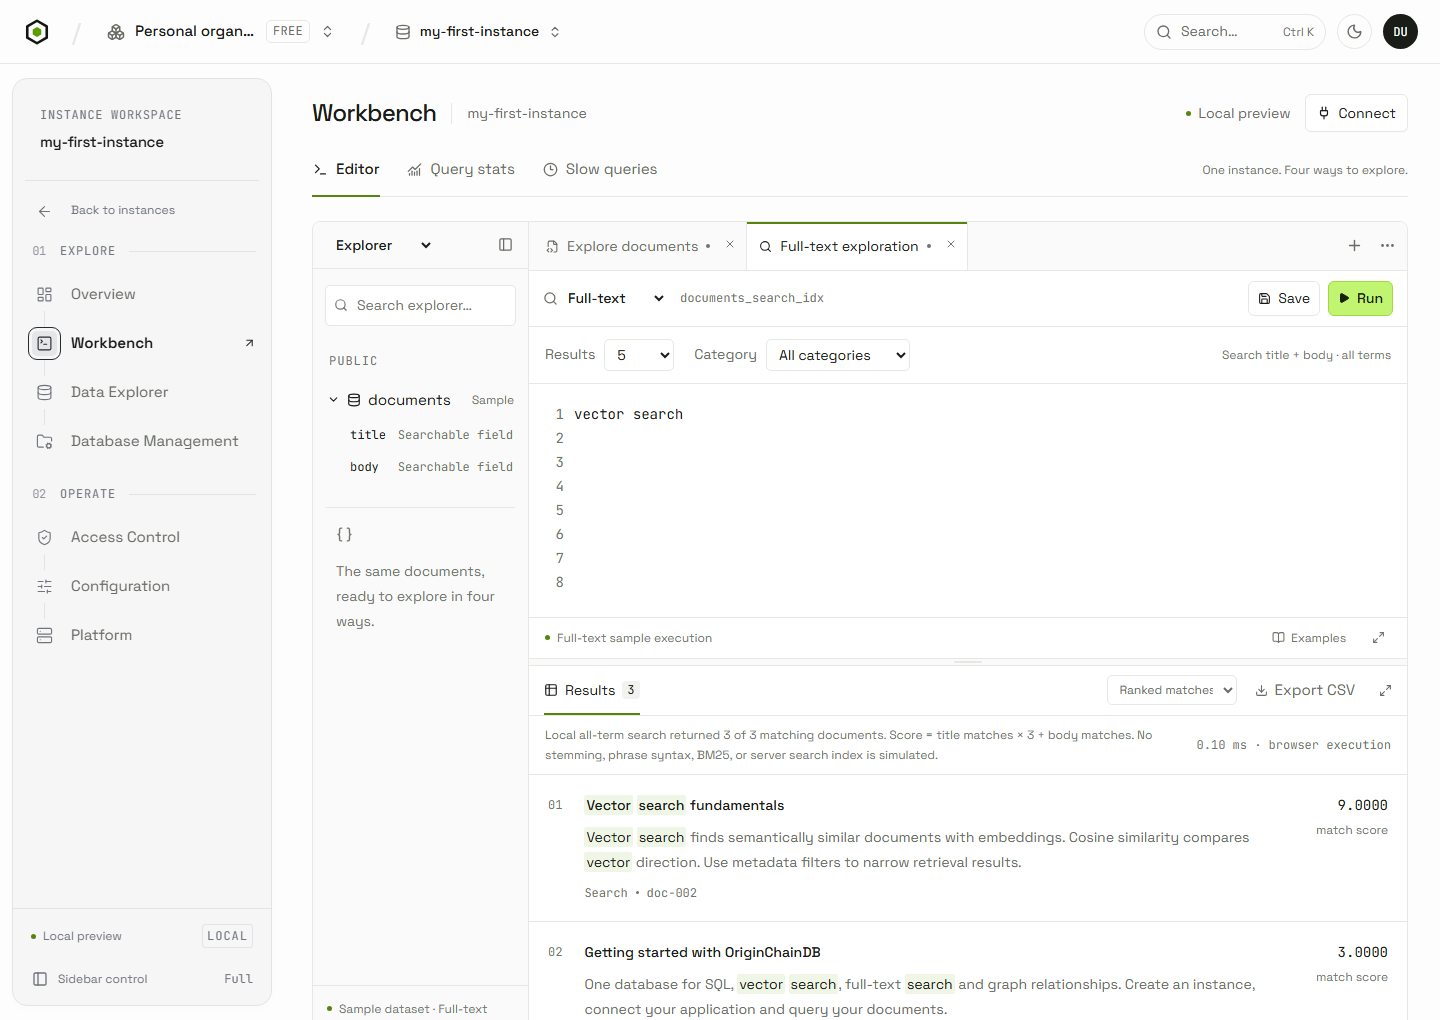Open the DU user avatar menu

pyautogui.click(x=1400, y=32)
